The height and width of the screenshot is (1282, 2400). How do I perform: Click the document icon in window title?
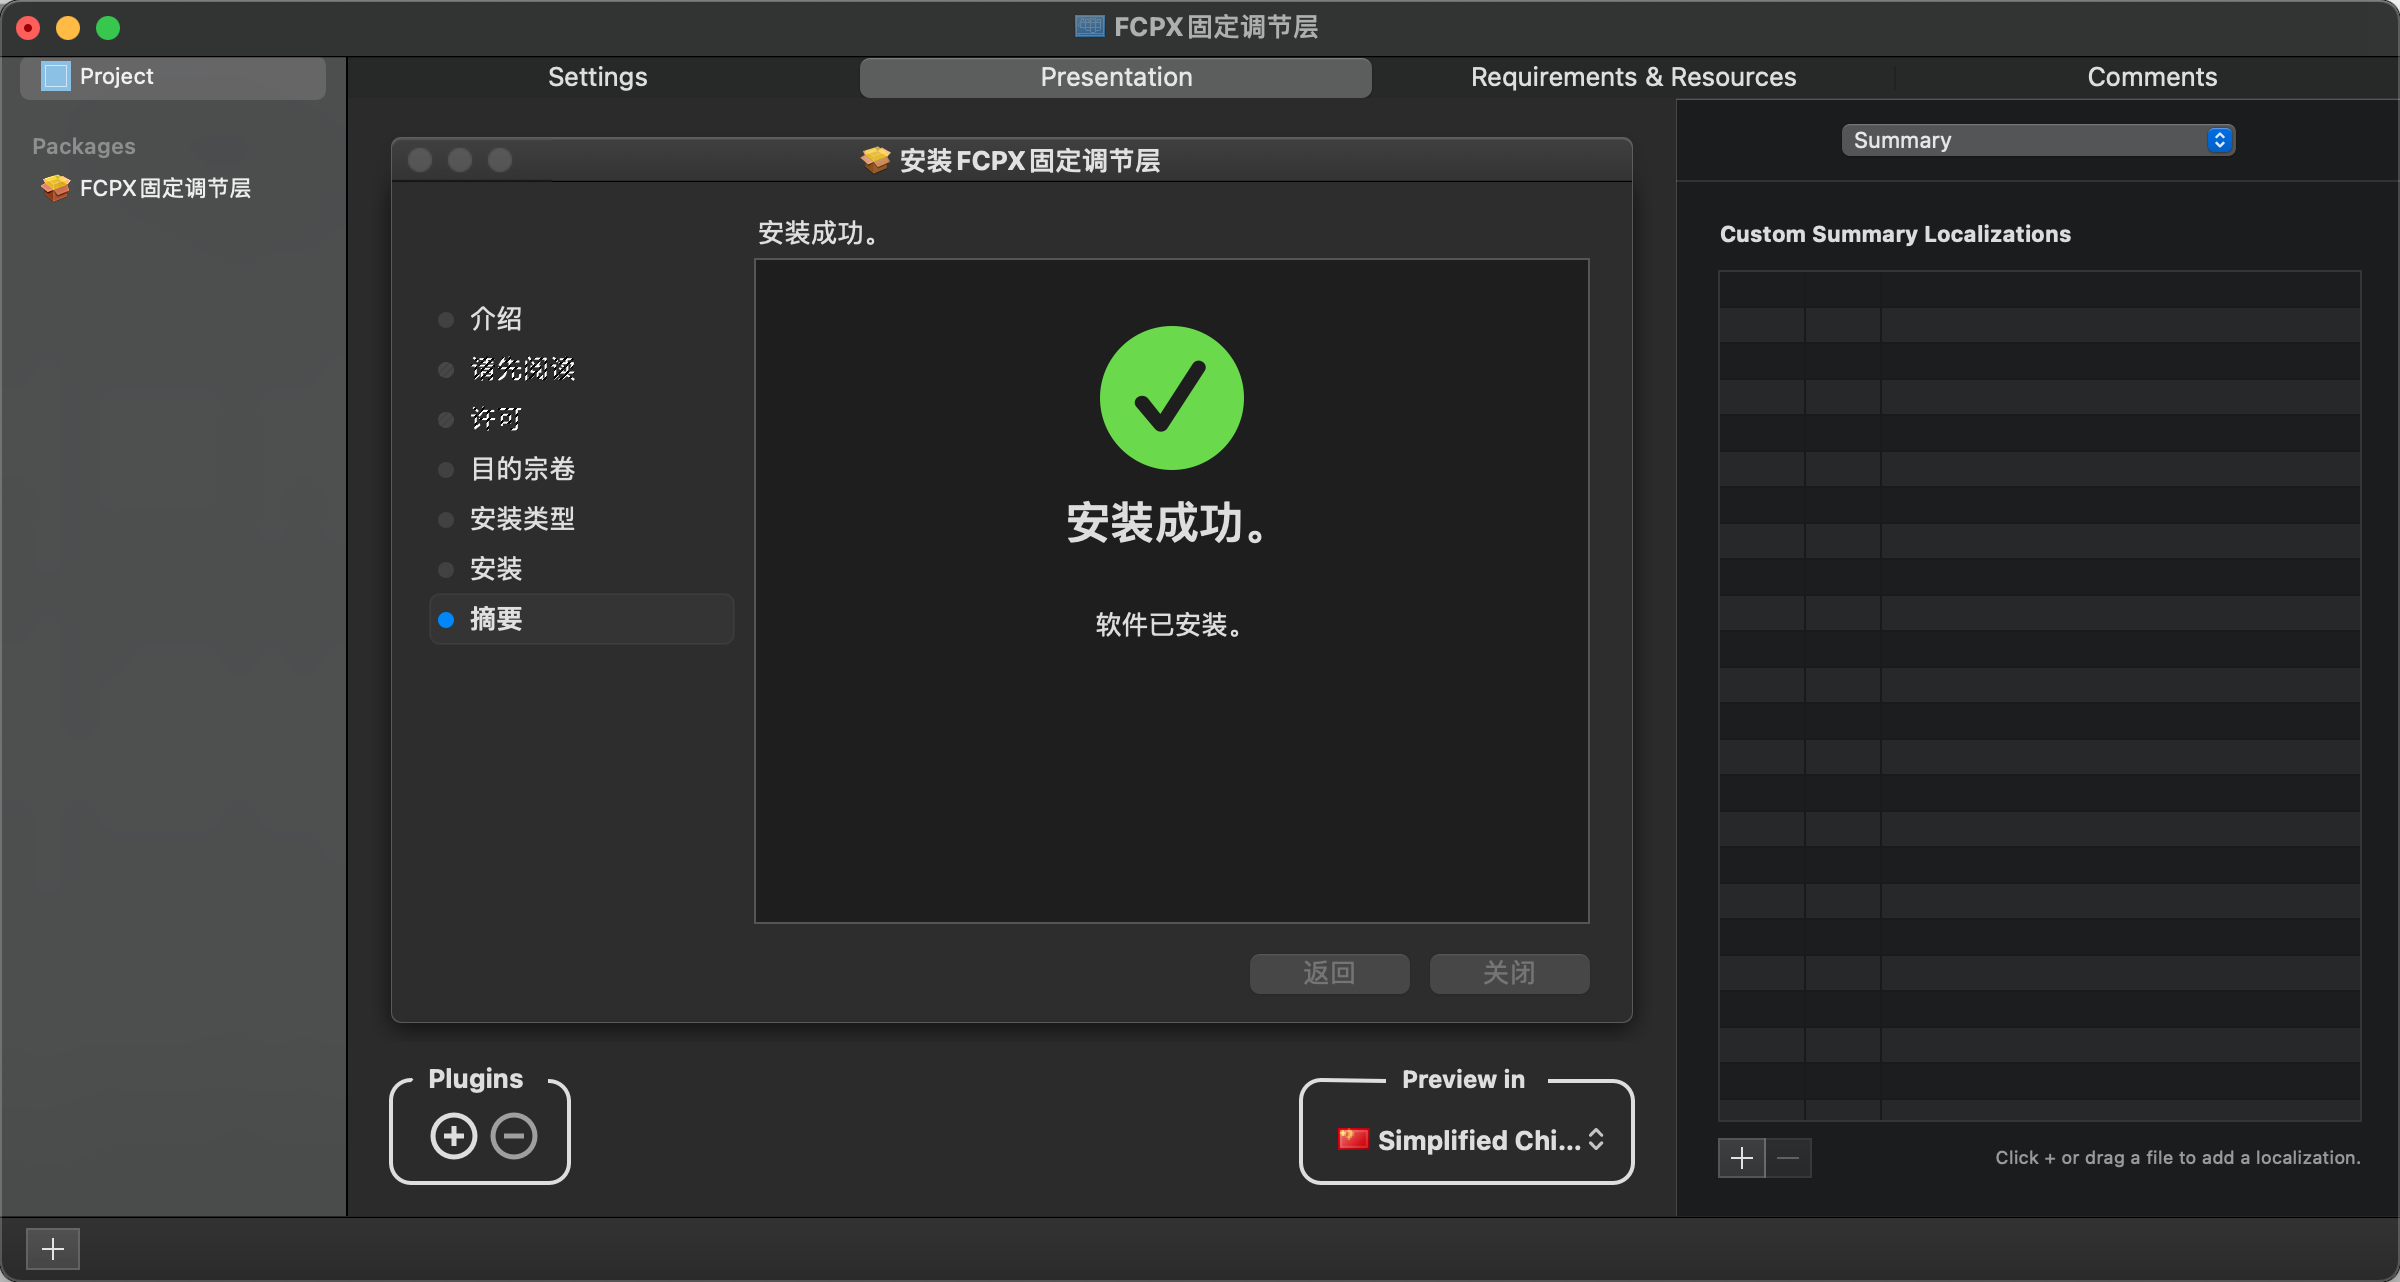tap(1090, 26)
